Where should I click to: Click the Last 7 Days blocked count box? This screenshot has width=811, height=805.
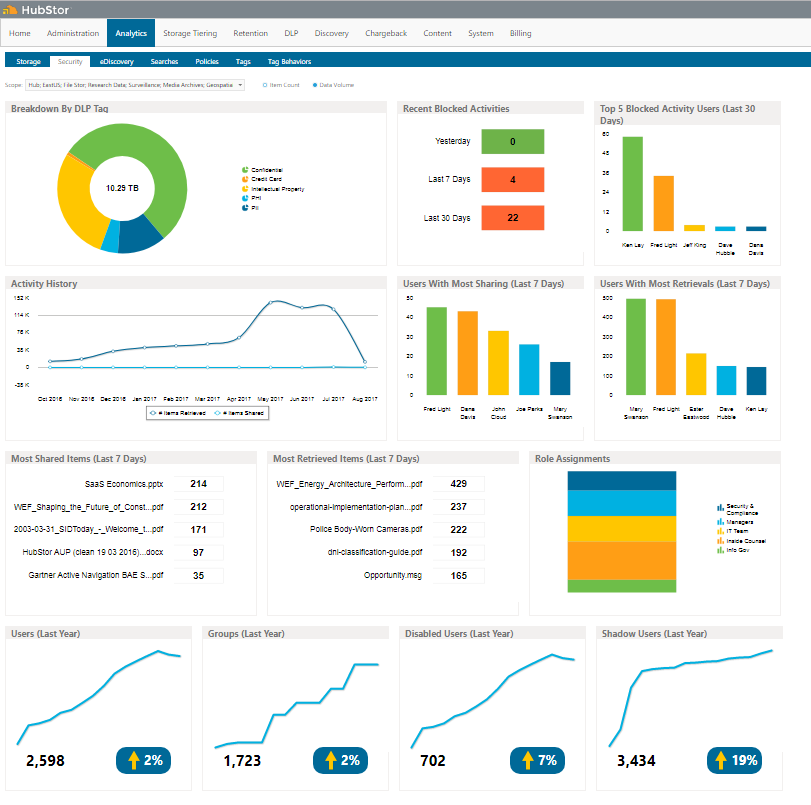coord(513,180)
